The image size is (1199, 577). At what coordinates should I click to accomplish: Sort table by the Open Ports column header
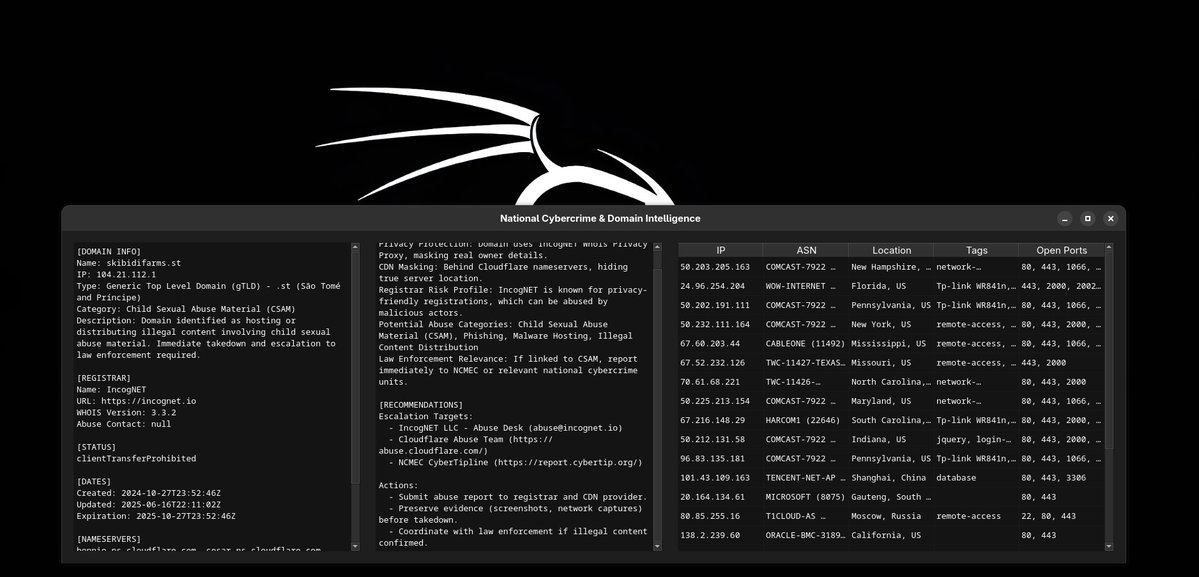point(1061,250)
